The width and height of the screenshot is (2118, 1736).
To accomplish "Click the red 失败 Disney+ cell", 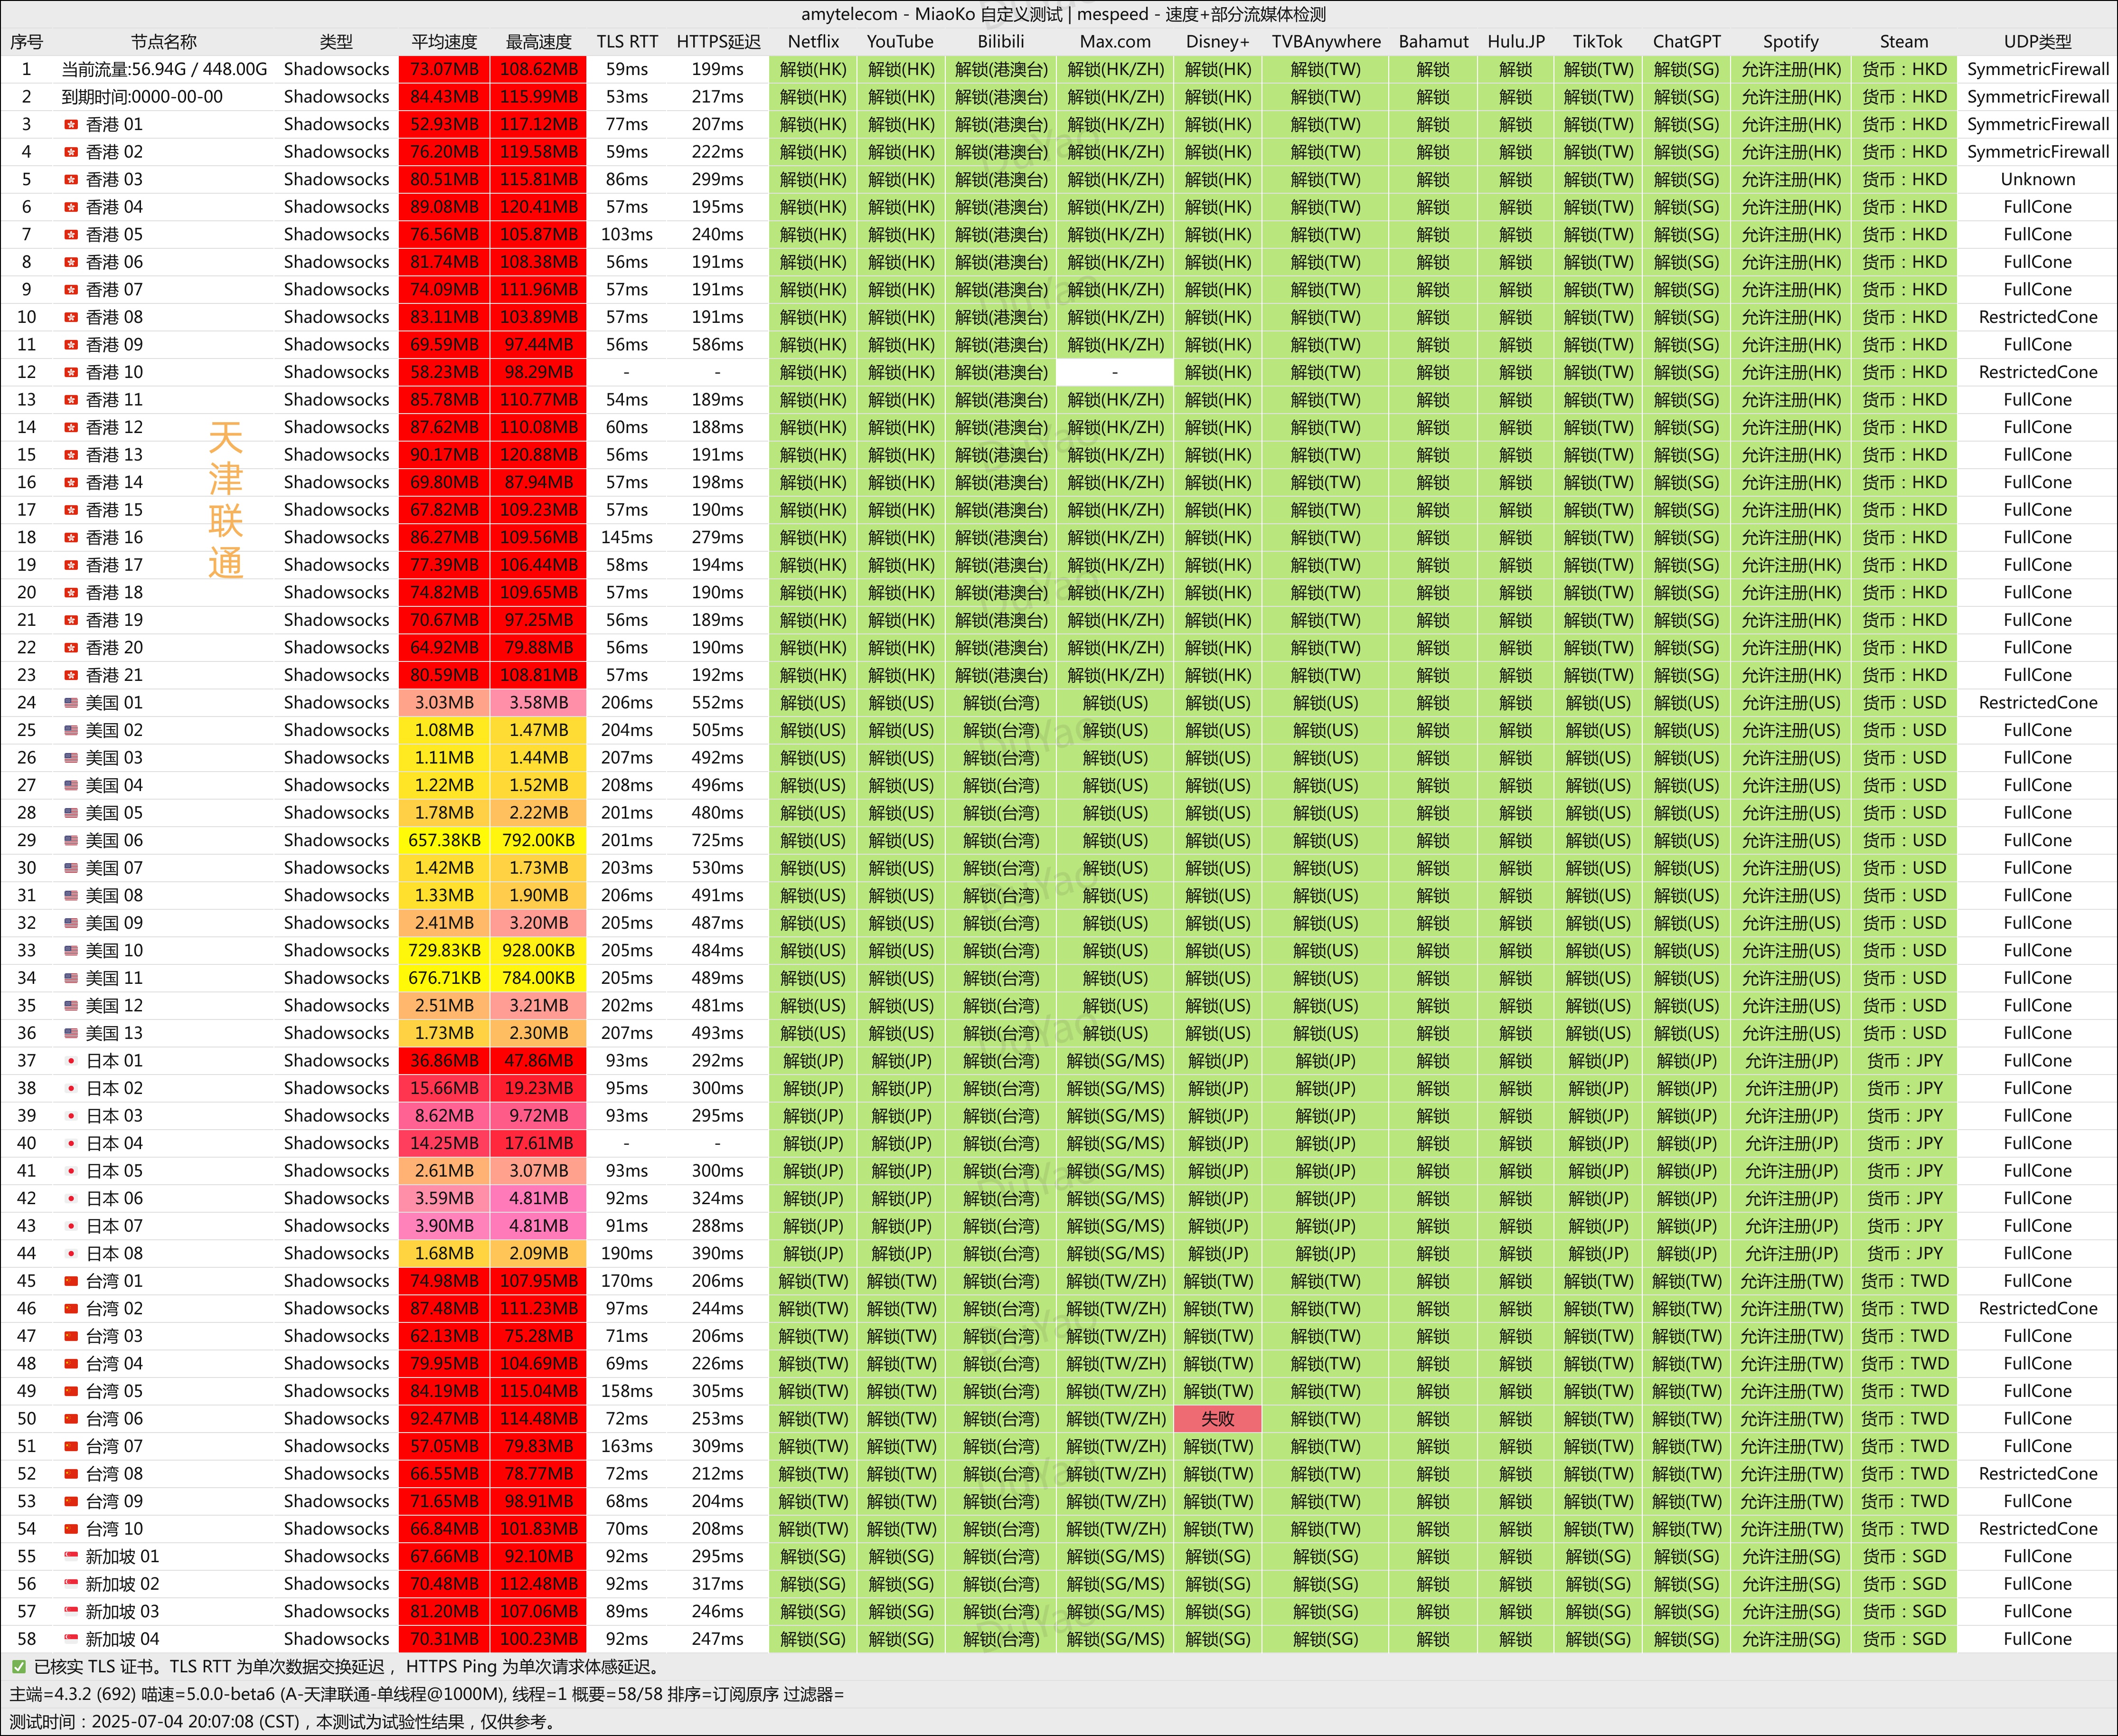I will pyautogui.click(x=1217, y=1418).
